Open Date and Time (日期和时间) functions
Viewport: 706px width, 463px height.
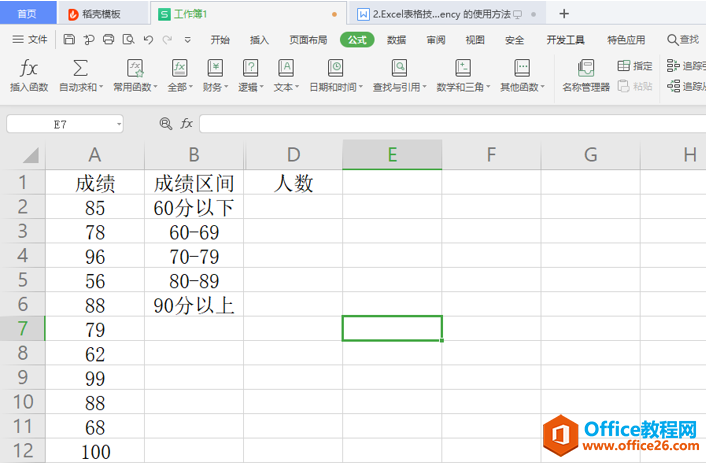pos(336,75)
